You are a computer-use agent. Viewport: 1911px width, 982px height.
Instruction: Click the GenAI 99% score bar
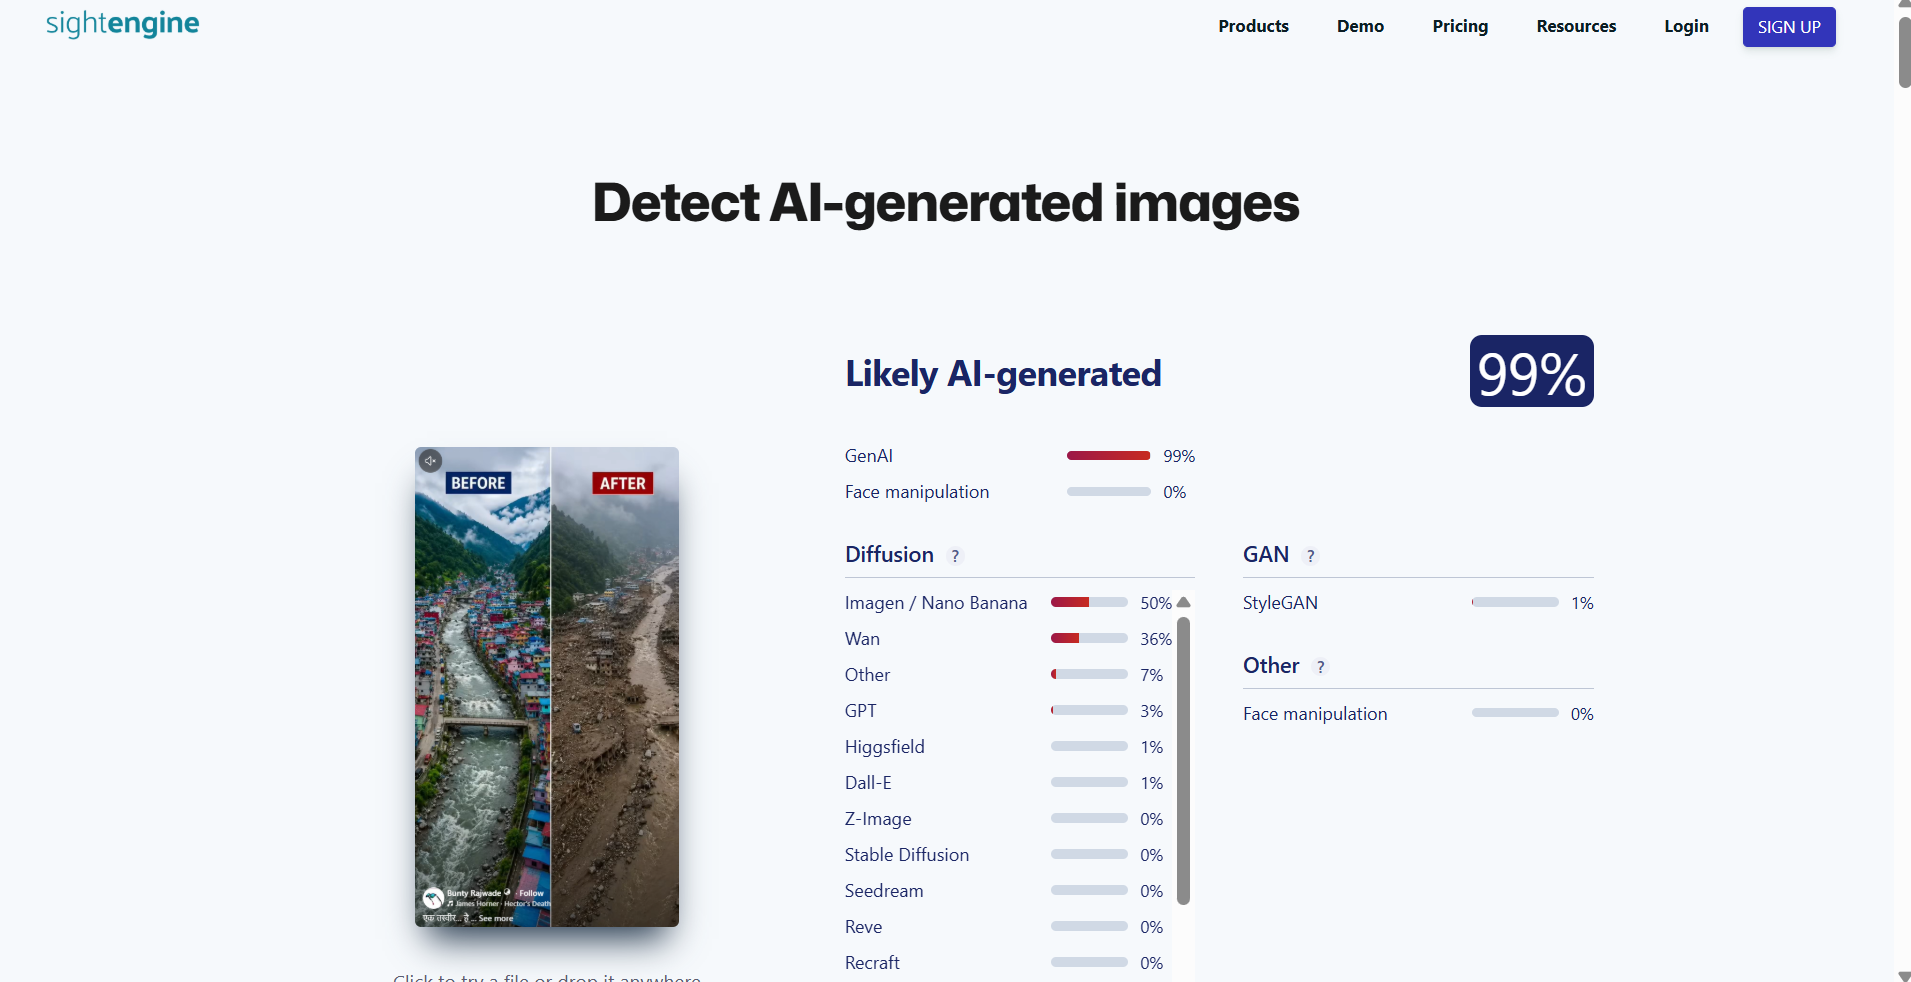point(1108,456)
